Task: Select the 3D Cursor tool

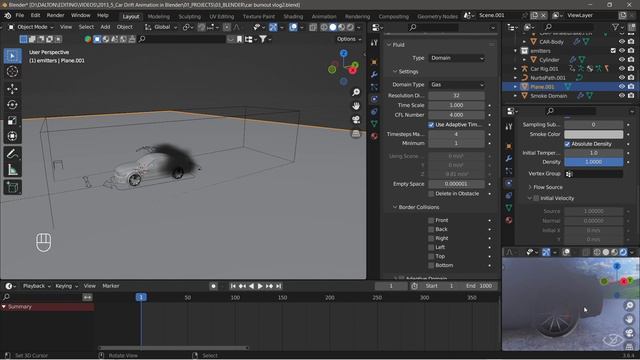Action: click(x=12, y=71)
